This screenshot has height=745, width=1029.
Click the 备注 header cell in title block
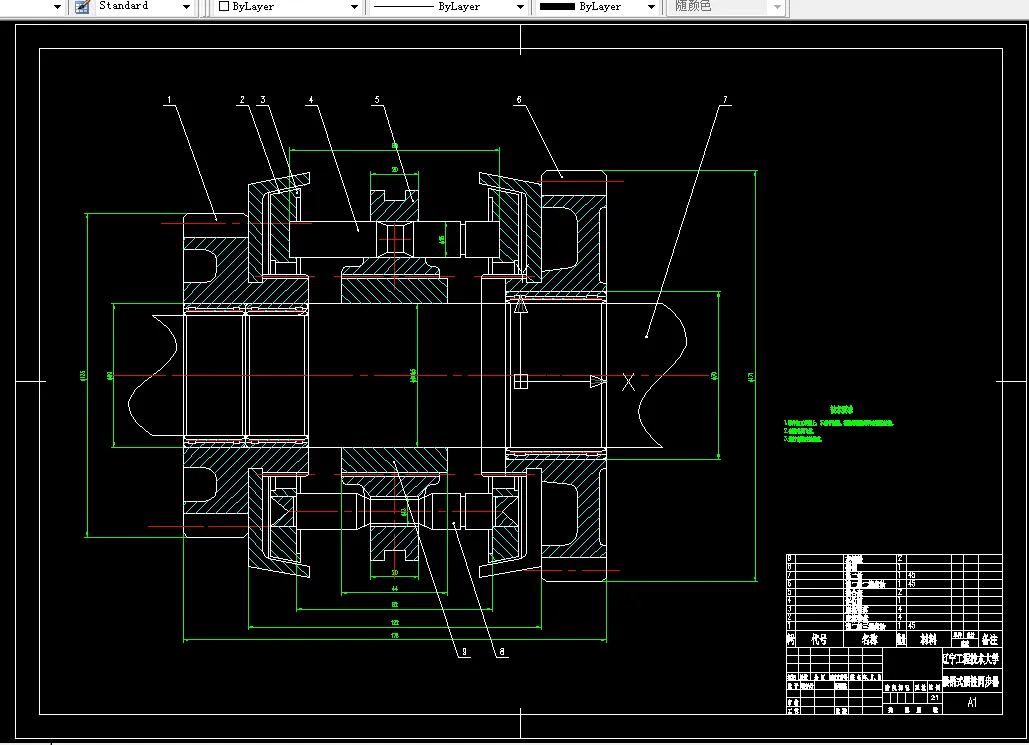pos(990,639)
